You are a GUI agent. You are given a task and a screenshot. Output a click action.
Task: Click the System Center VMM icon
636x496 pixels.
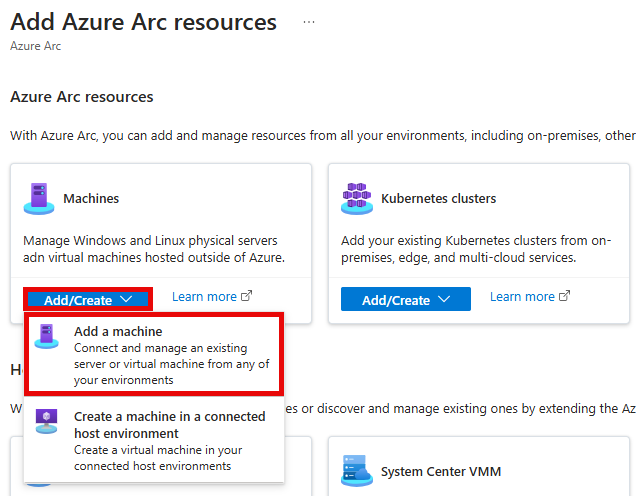pos(357,471)
